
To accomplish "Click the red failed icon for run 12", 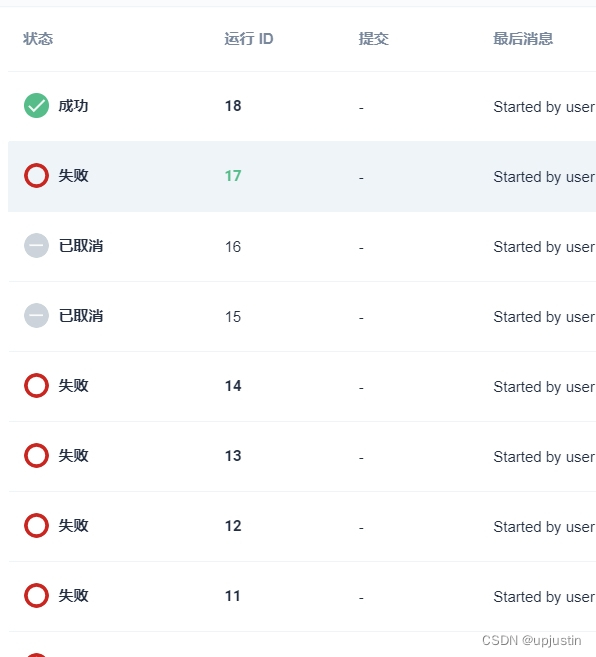I will click(x=36, y=525).
